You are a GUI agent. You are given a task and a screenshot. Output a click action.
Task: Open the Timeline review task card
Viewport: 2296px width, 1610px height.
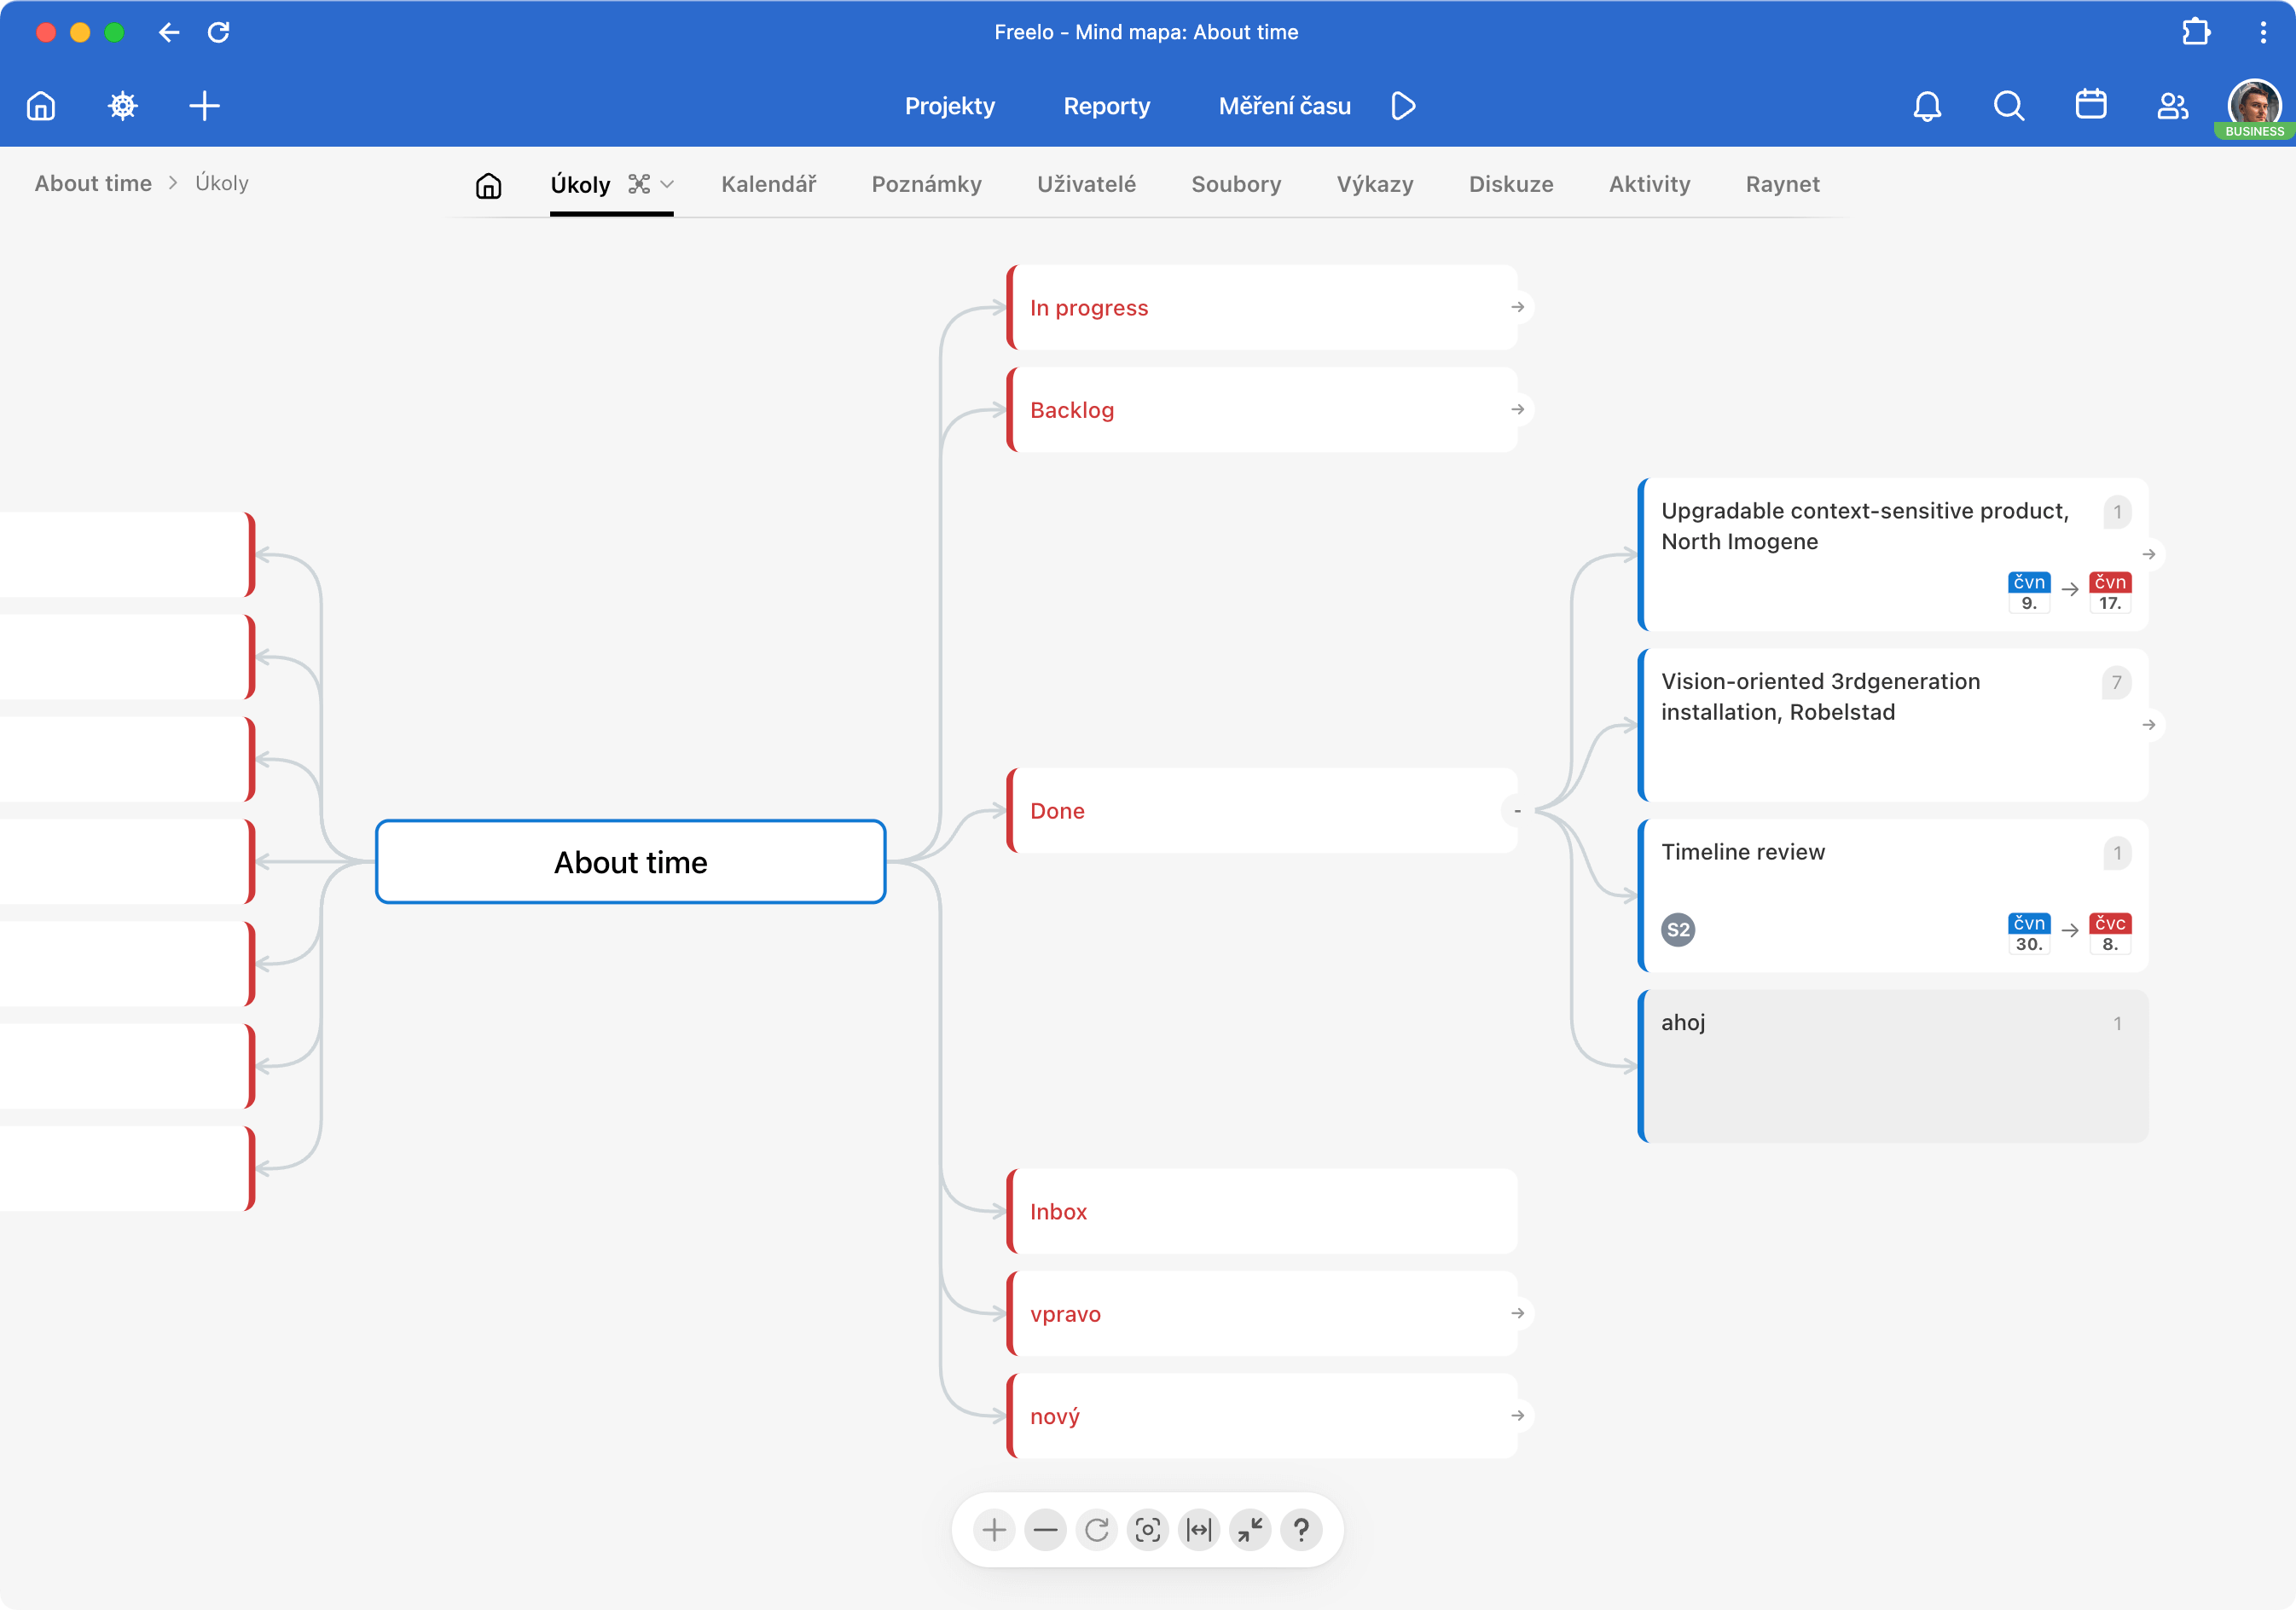point(1892,895)
